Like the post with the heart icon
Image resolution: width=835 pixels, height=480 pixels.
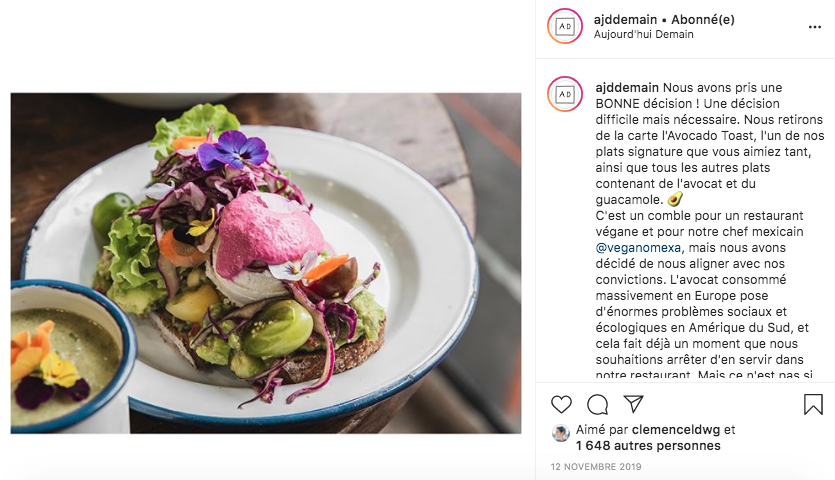pos(561,404)
